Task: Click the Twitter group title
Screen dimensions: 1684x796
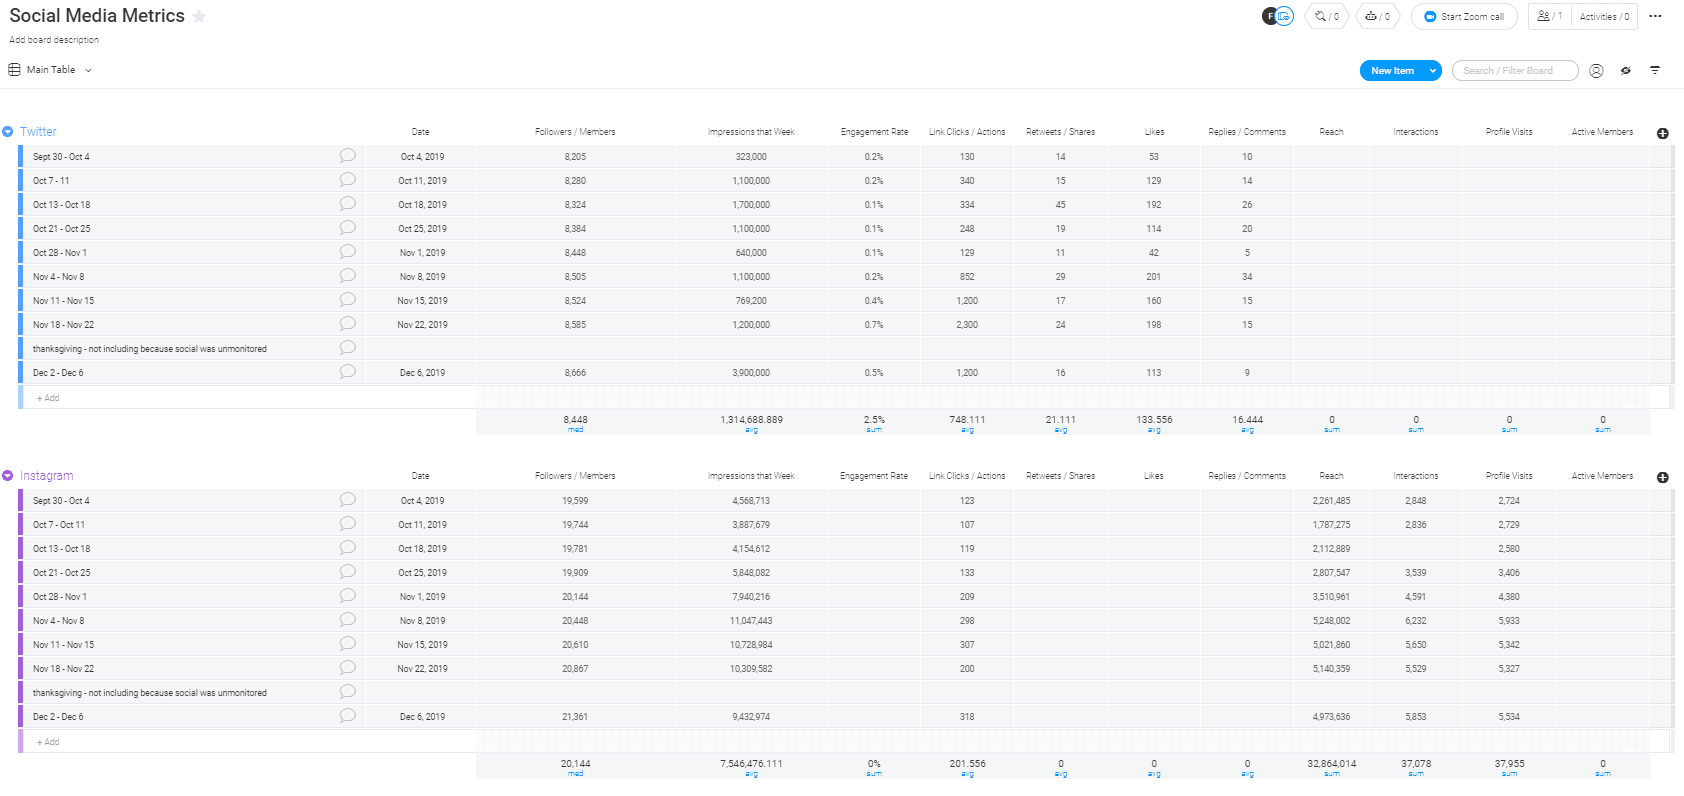Action: [x=38, y=132]
